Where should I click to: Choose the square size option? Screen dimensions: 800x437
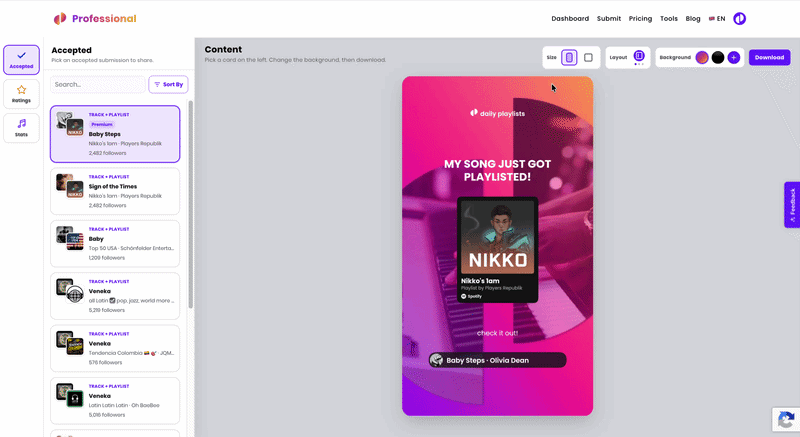click(x=588, y=58)
